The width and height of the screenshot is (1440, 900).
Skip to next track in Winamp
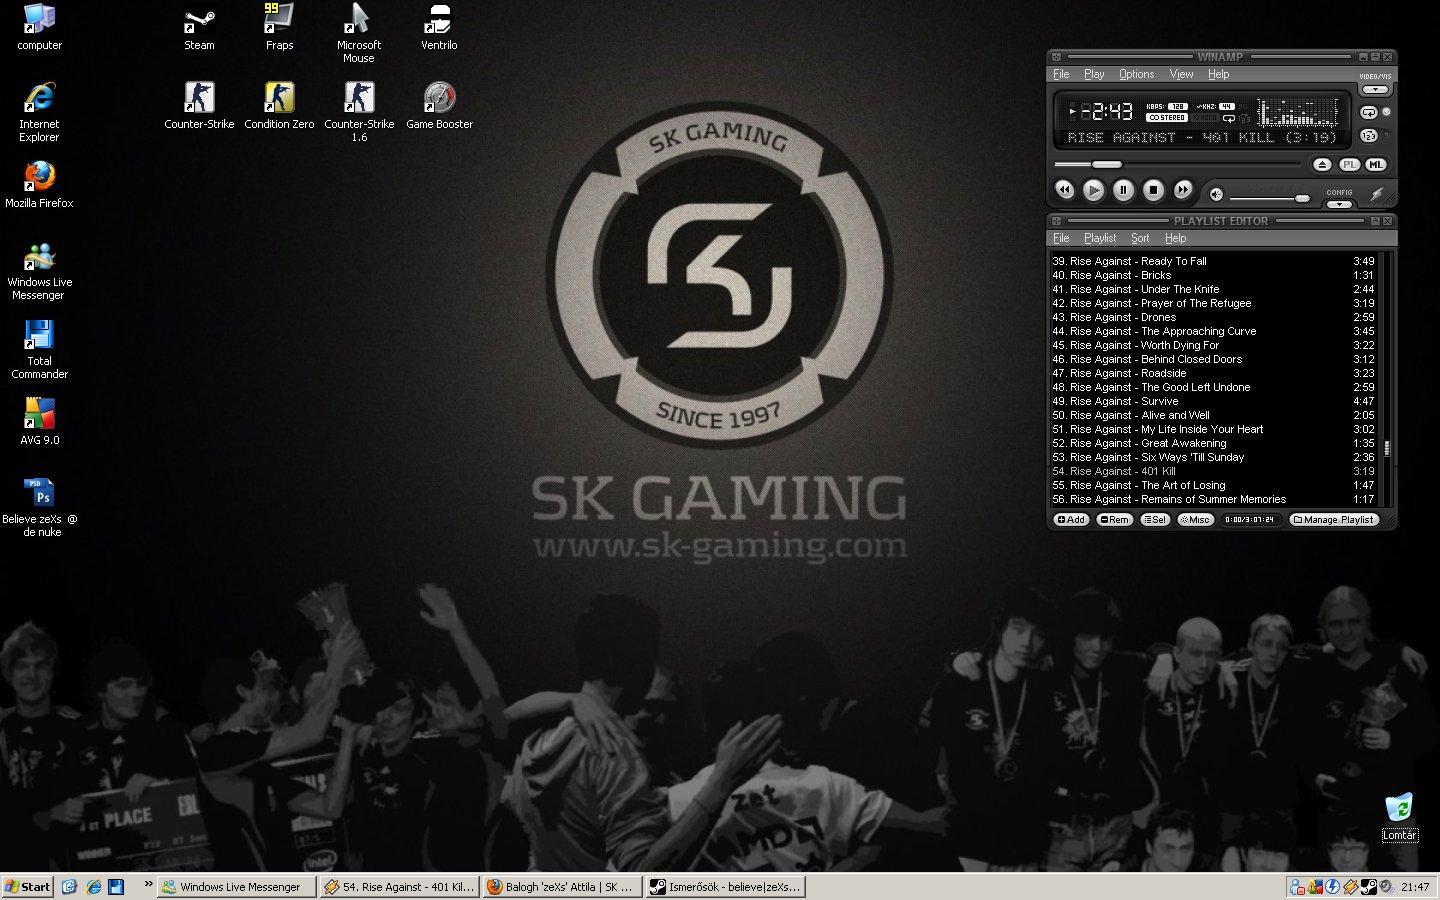1183,189
